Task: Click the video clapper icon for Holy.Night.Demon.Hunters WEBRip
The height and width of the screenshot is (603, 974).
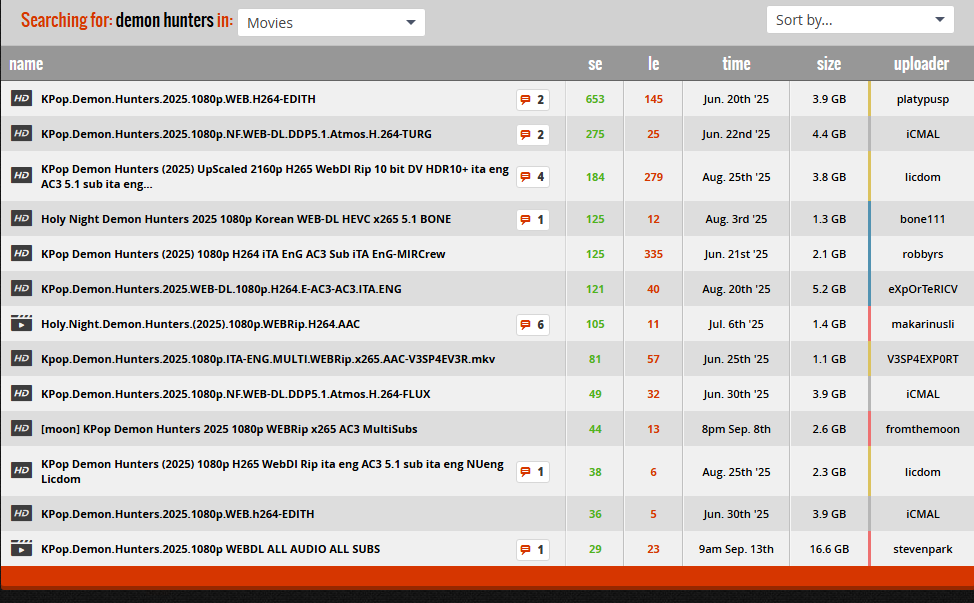Action: tap(21, 324)
